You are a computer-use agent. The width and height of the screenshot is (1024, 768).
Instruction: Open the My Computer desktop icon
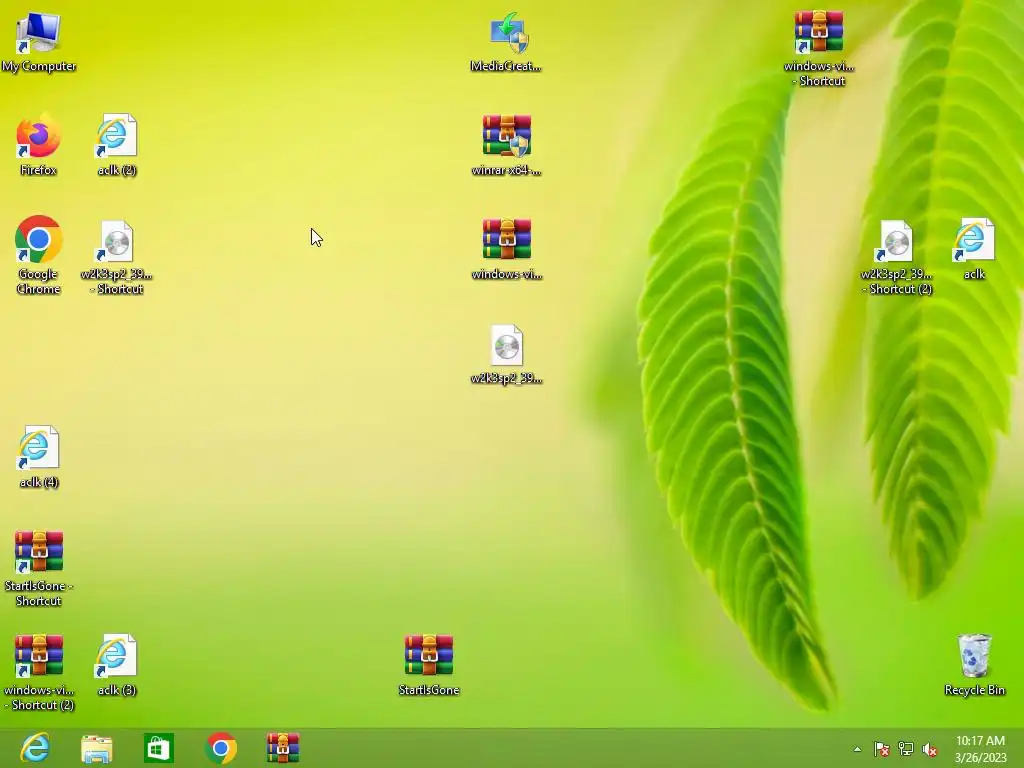tap(39, 42)
